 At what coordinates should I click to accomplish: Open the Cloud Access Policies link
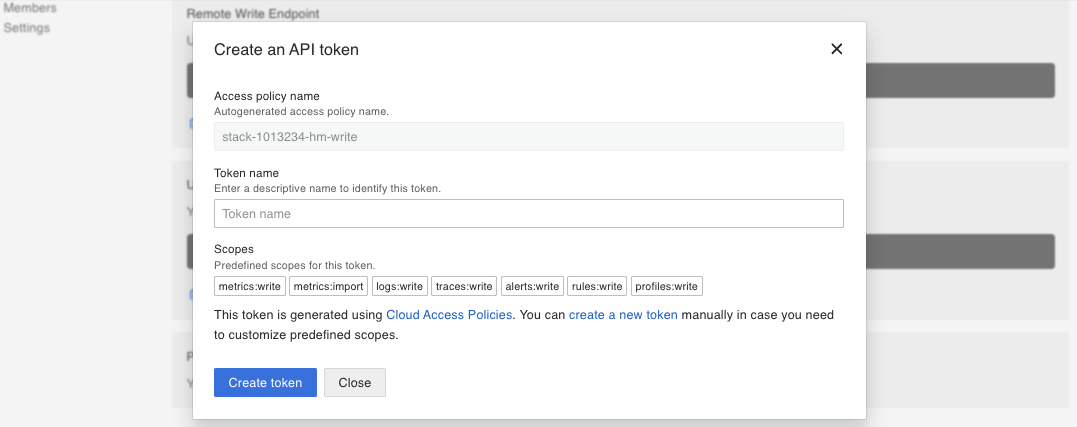(449, 315)
